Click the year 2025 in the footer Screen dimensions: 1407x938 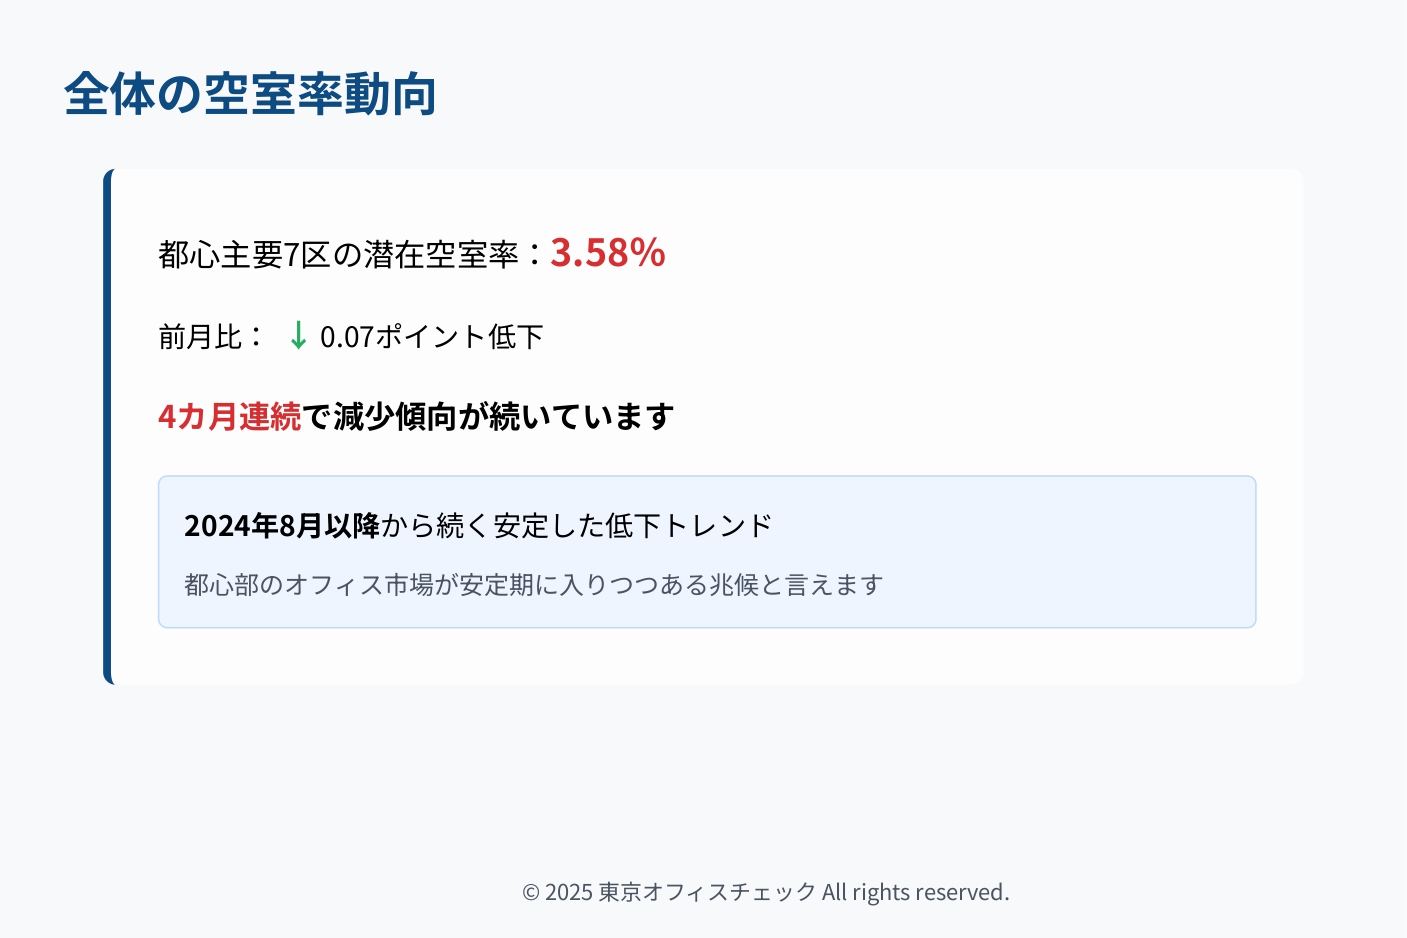coord(569,892)
